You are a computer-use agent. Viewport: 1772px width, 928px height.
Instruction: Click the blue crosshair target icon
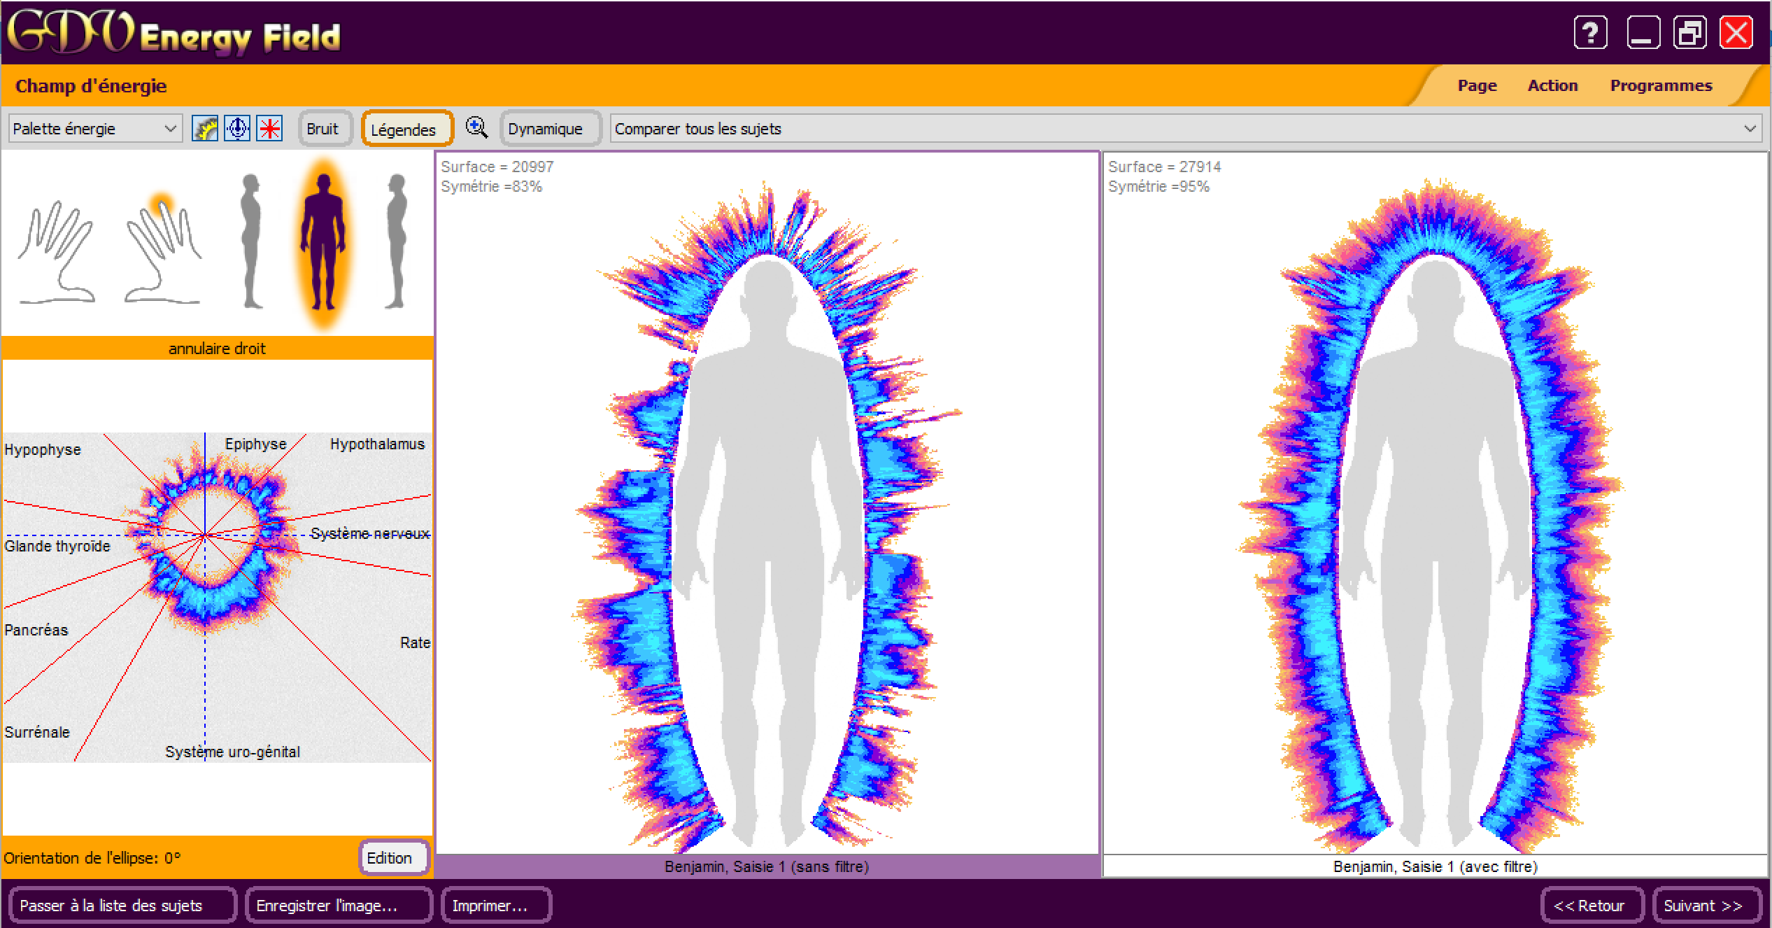click(x=237, y=129)
